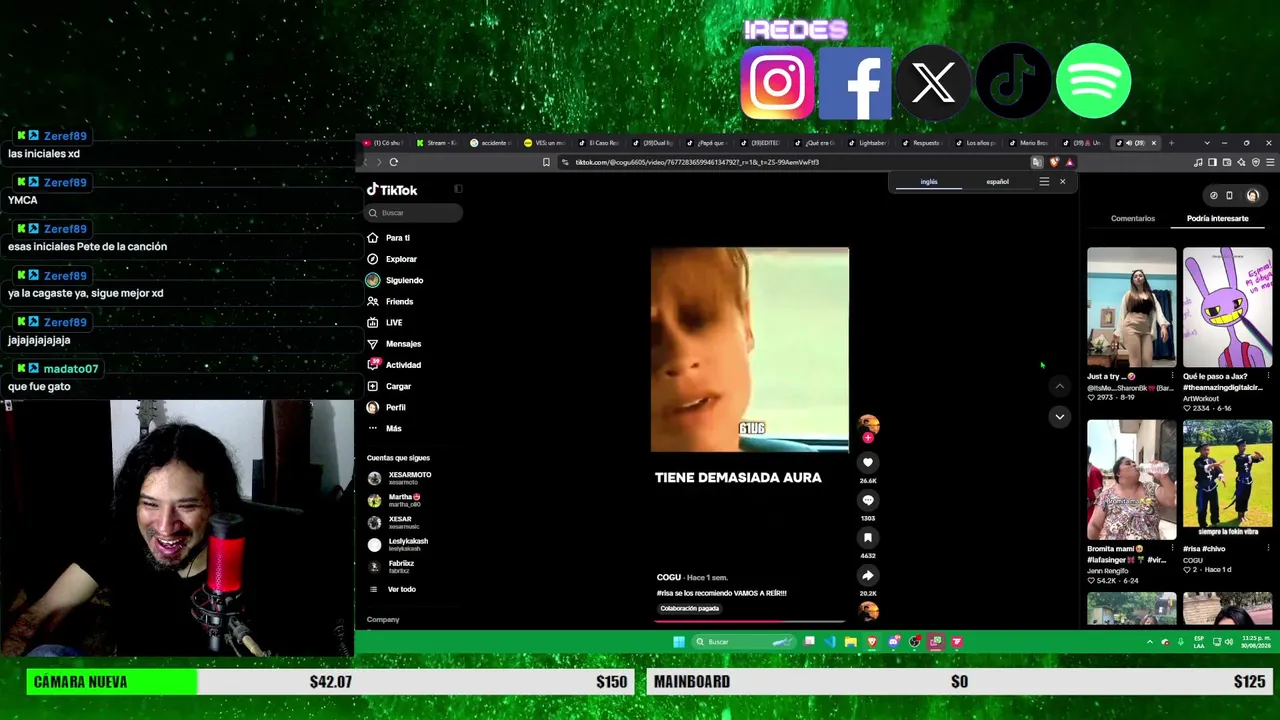Viewport: 1280px width, 720px height.
Task: Click the TikTok Buscar search field
Action: (414, 213)
